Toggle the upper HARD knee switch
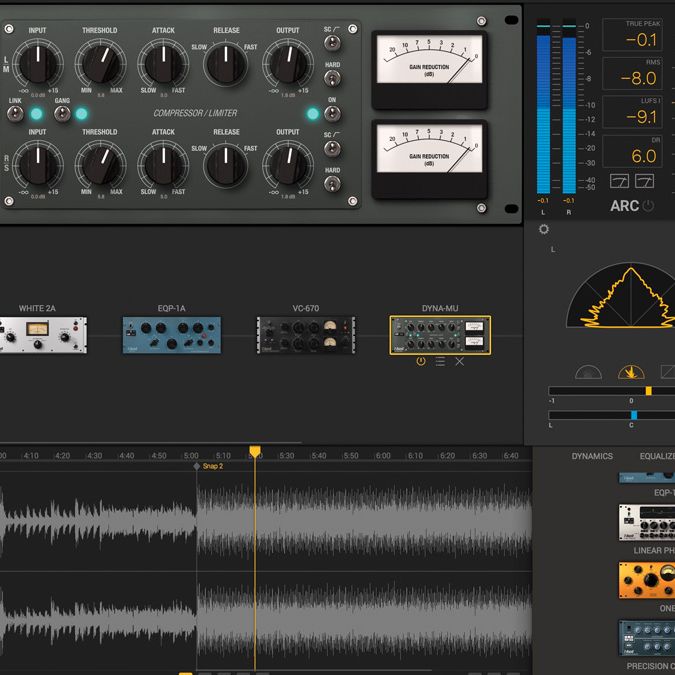This screenshot has height=675, width=675. point(332,78)
